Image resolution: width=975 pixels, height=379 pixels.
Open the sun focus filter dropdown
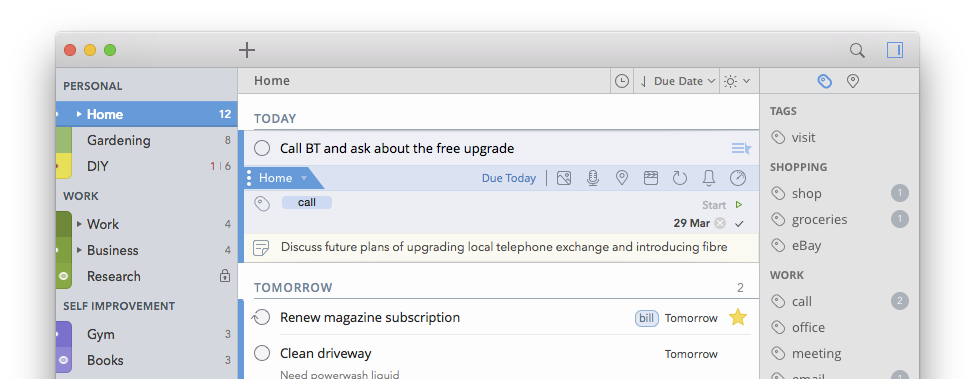point(737,81)
